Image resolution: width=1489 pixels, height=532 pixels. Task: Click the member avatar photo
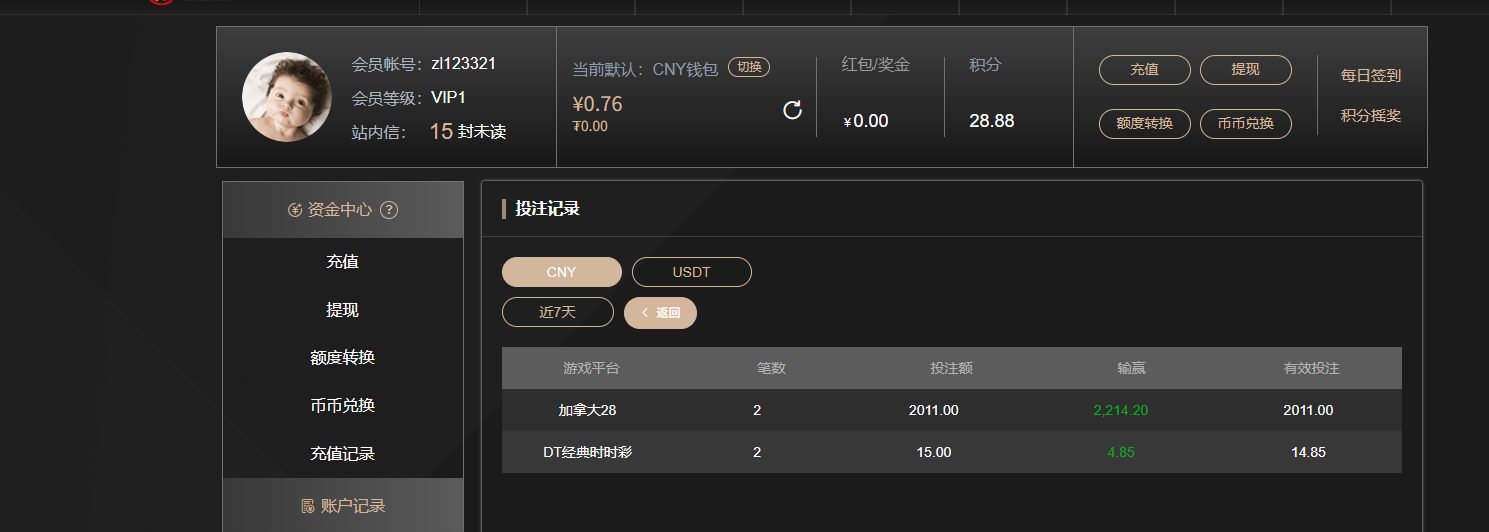tap(287, 97)
